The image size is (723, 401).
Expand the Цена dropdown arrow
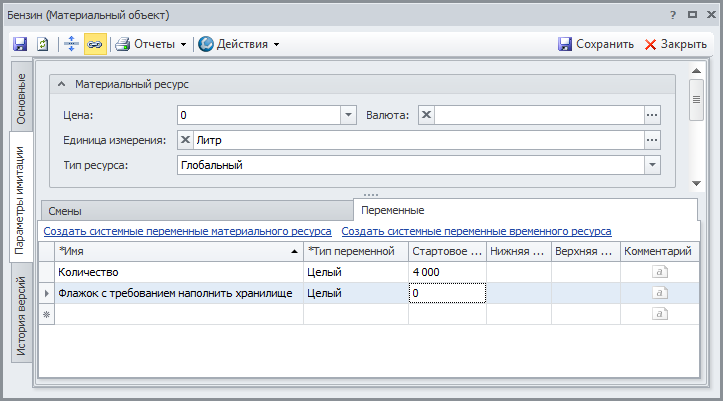[348, 115]
